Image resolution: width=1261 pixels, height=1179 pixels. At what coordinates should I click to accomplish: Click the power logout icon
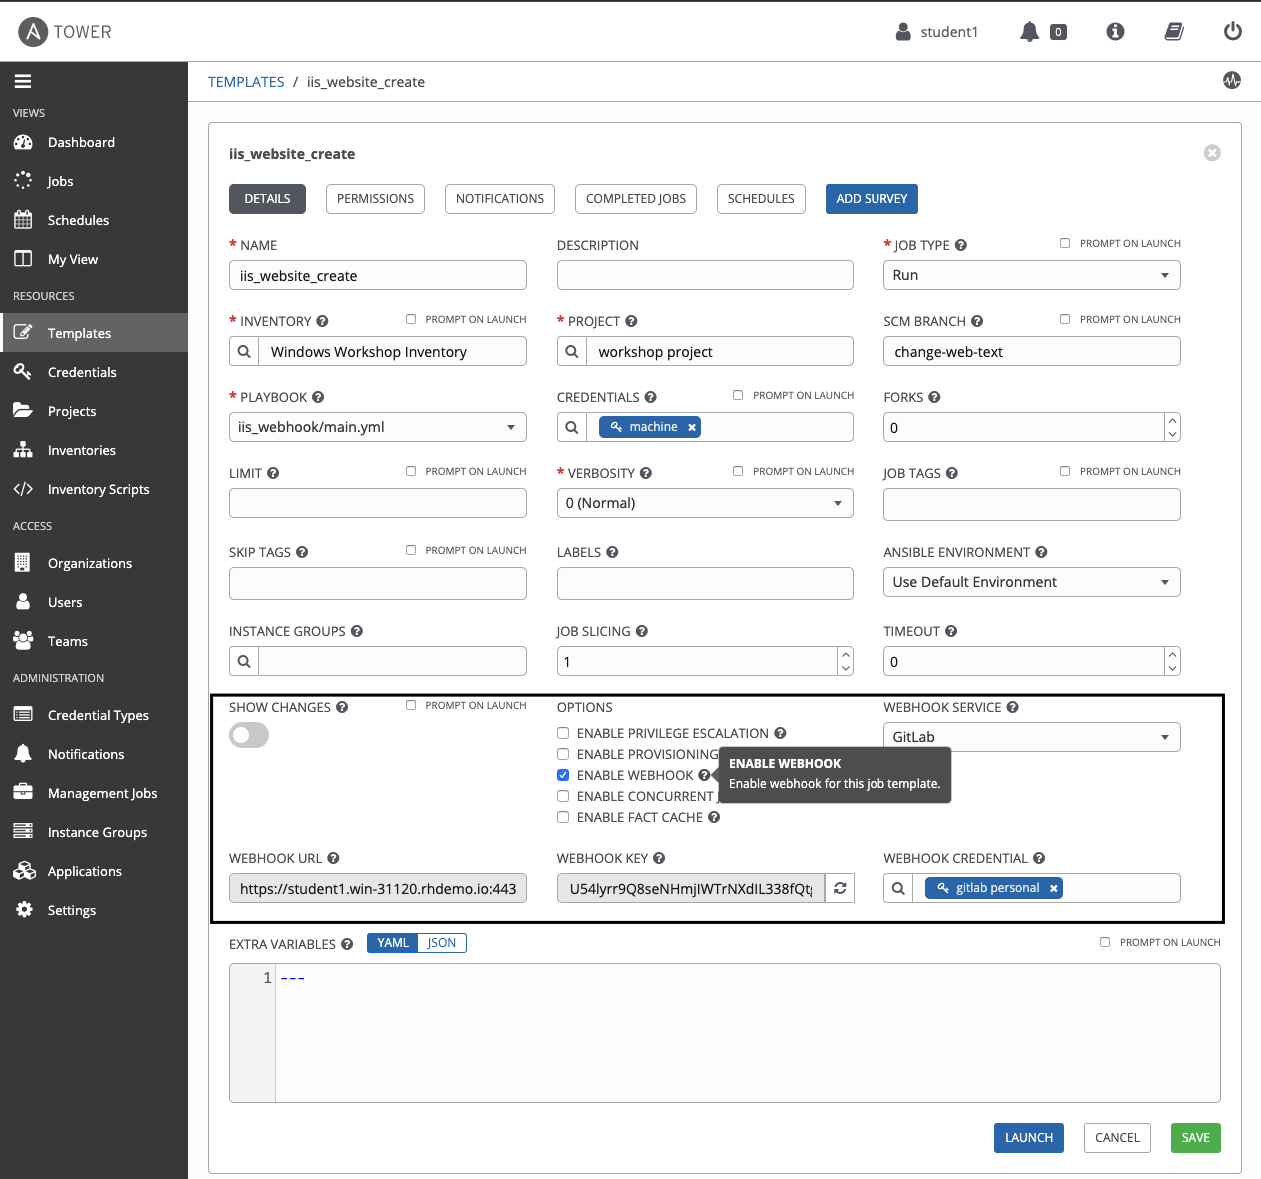pyautogui.click(x=1232, y=32)
